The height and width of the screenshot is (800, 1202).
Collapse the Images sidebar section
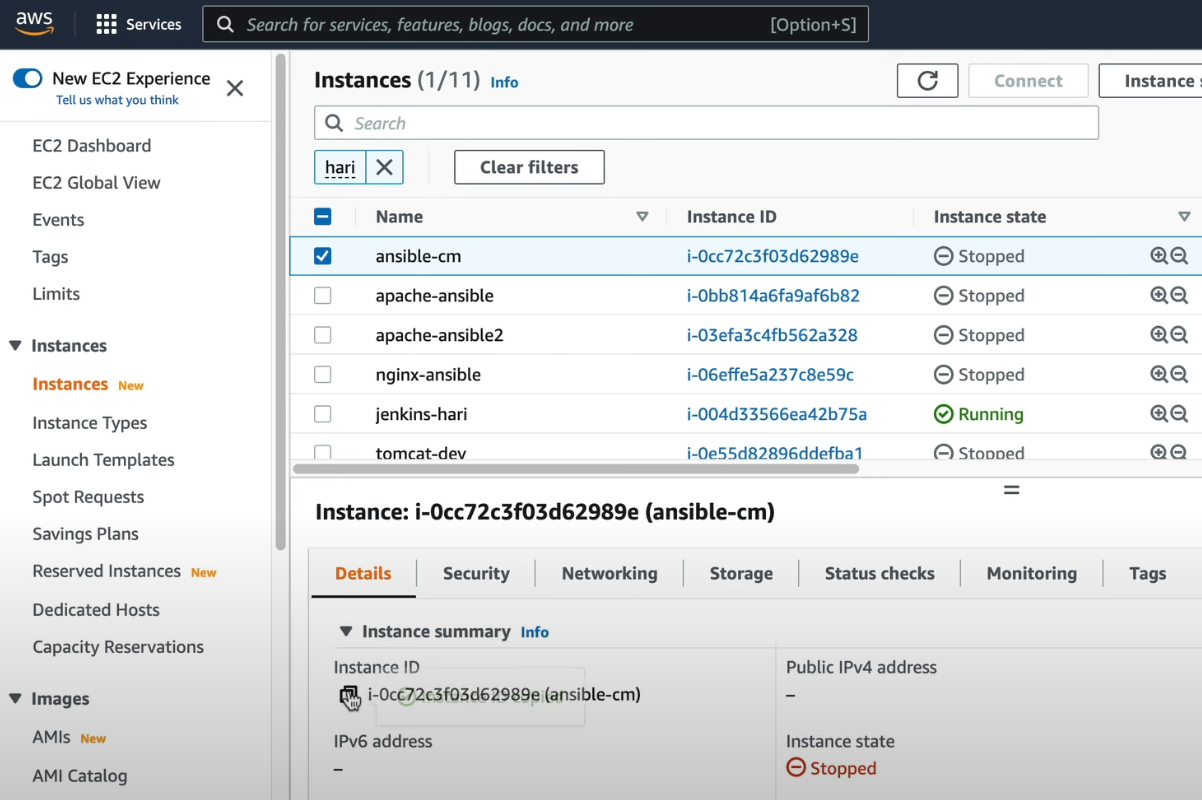(15, 699)
